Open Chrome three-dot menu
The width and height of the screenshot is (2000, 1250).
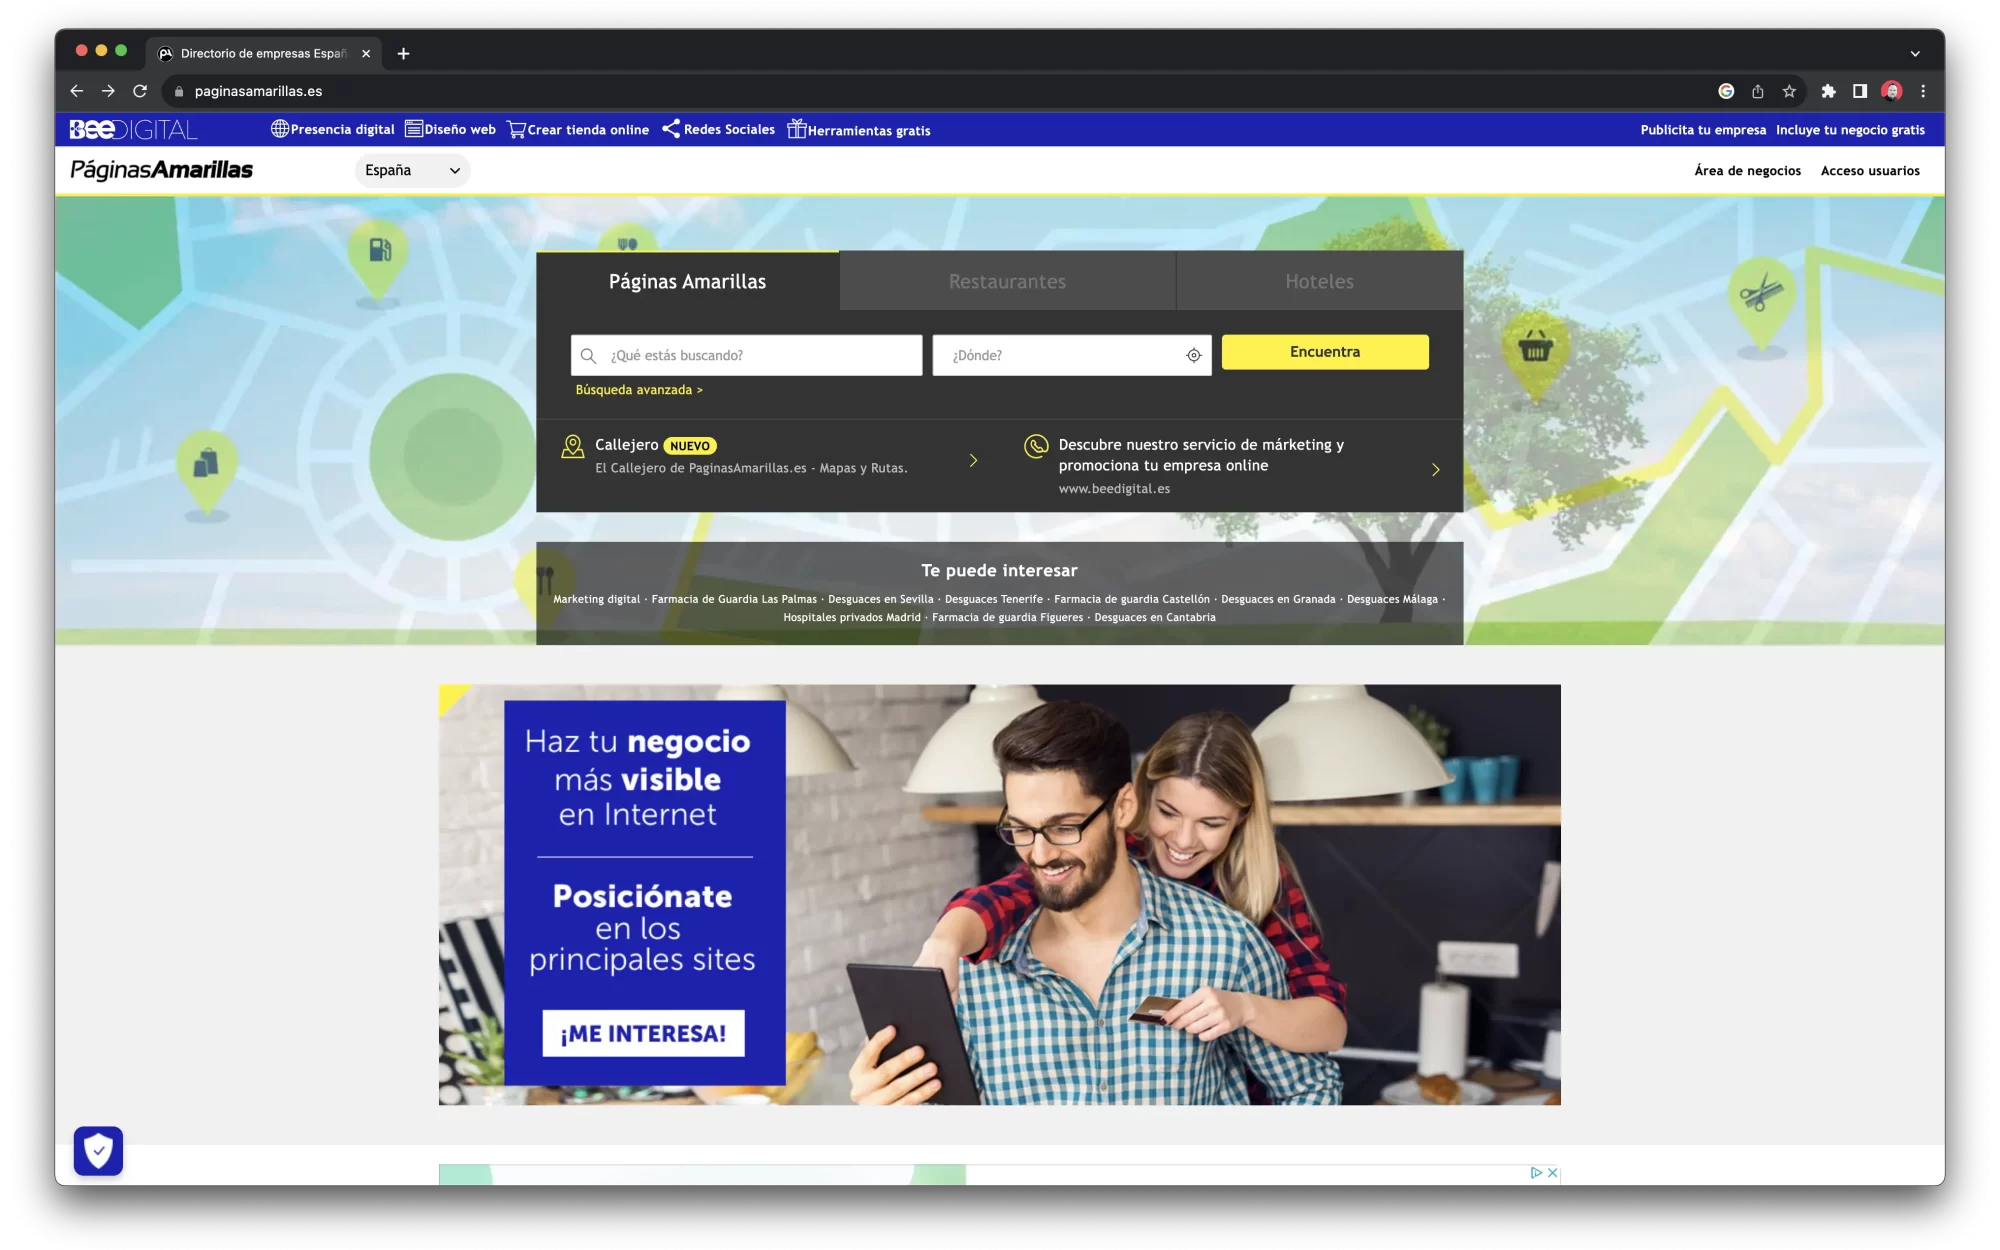point(1922,91)
